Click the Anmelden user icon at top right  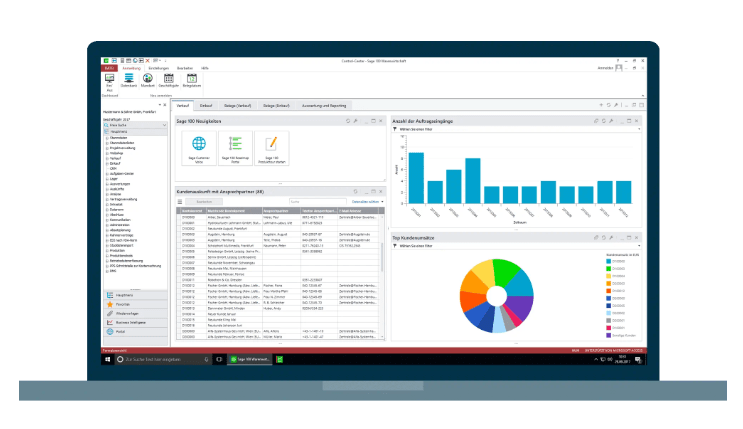pyautogui.click(x=618, y=68)
